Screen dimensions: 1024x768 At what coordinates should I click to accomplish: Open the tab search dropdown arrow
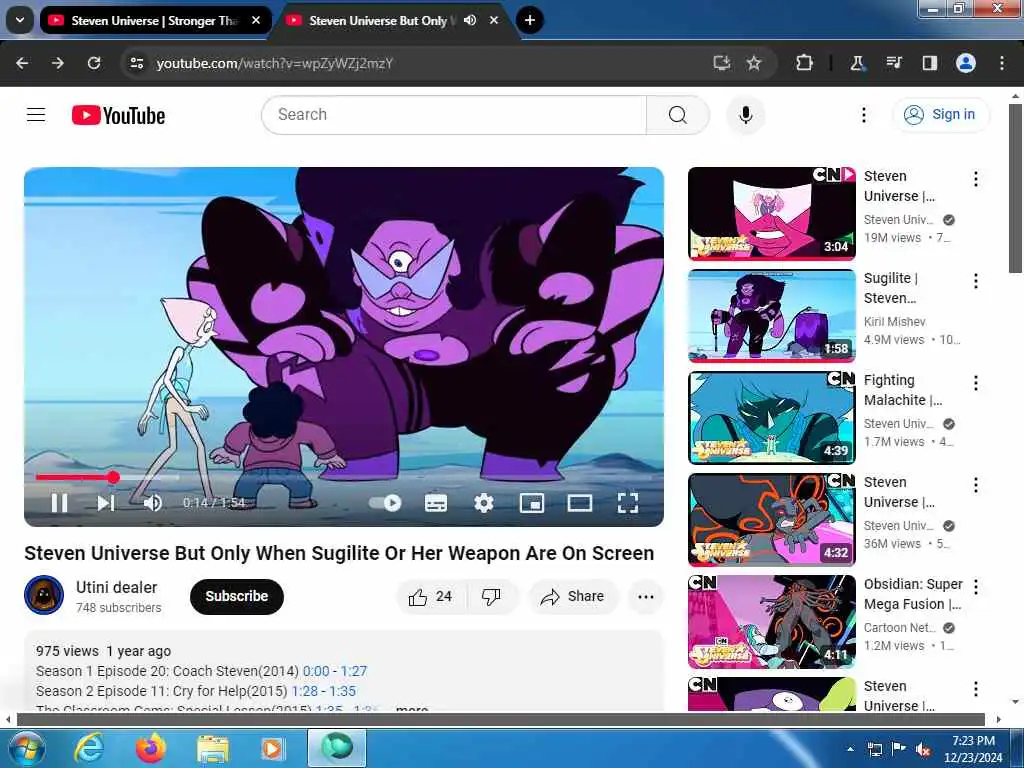(x=20, y=20)
